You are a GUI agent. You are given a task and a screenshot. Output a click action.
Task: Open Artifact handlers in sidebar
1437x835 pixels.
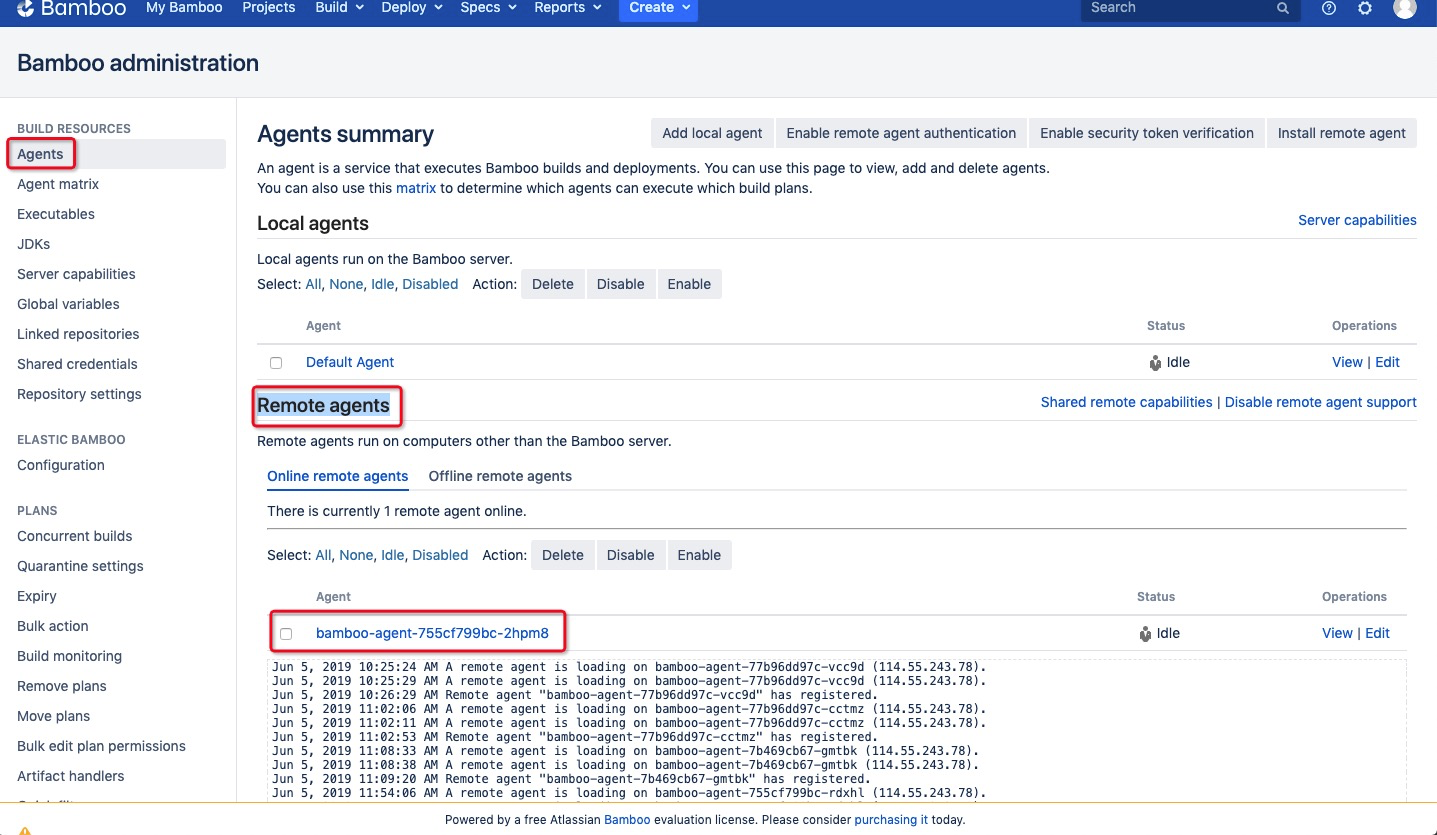click(71, 776)
